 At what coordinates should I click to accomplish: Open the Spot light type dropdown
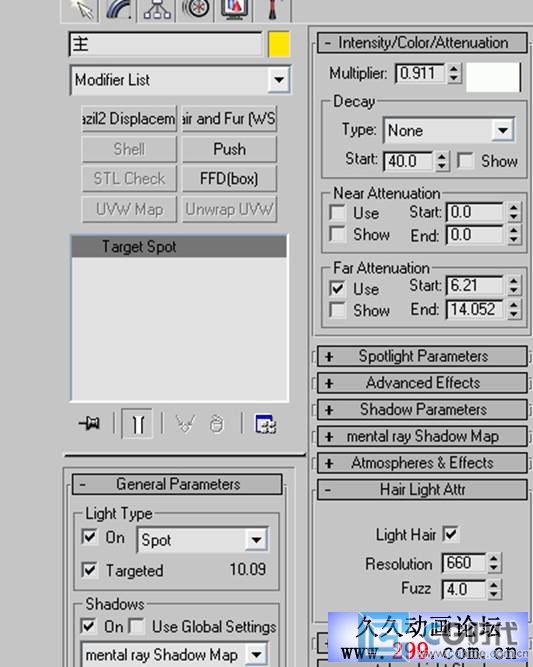tap(202, 540)
